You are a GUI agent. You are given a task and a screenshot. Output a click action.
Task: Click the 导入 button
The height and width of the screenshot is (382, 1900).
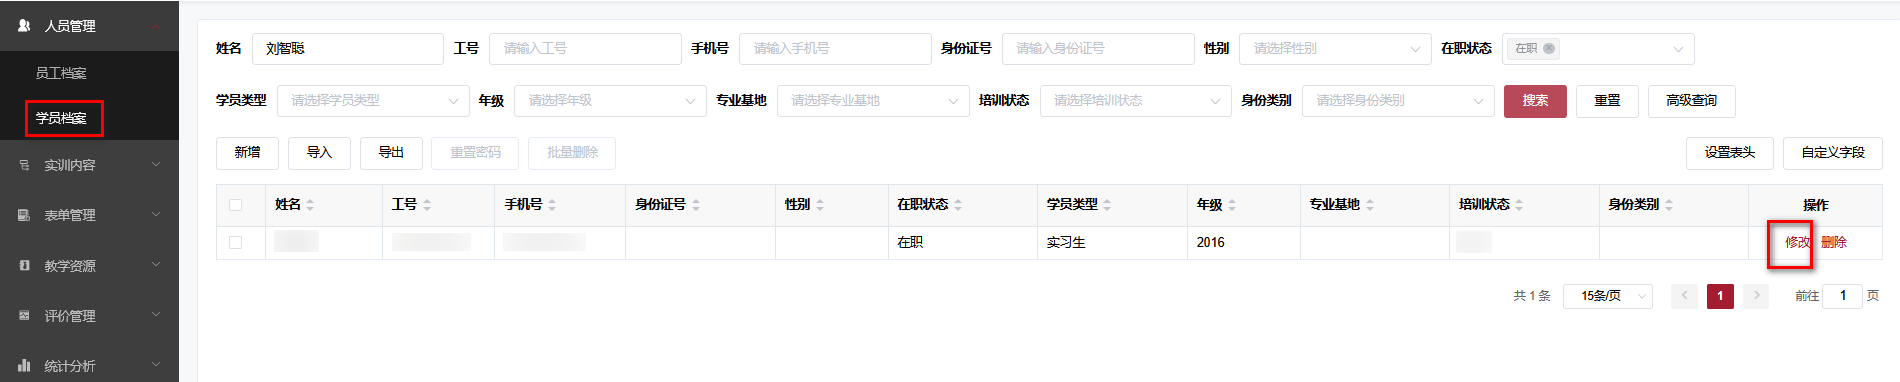[x=319, y=152]
